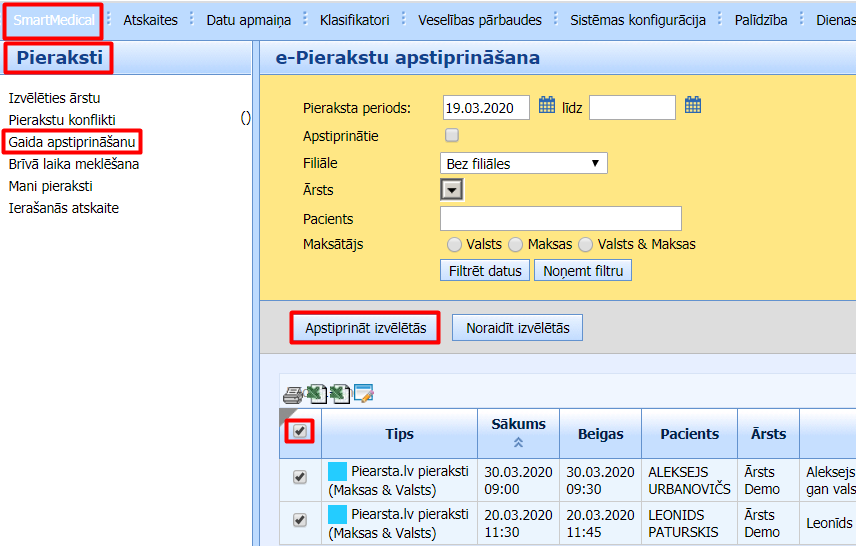Click the first Excel export icon
Viewport: 856px width, 546px height.
pos(315,394)
